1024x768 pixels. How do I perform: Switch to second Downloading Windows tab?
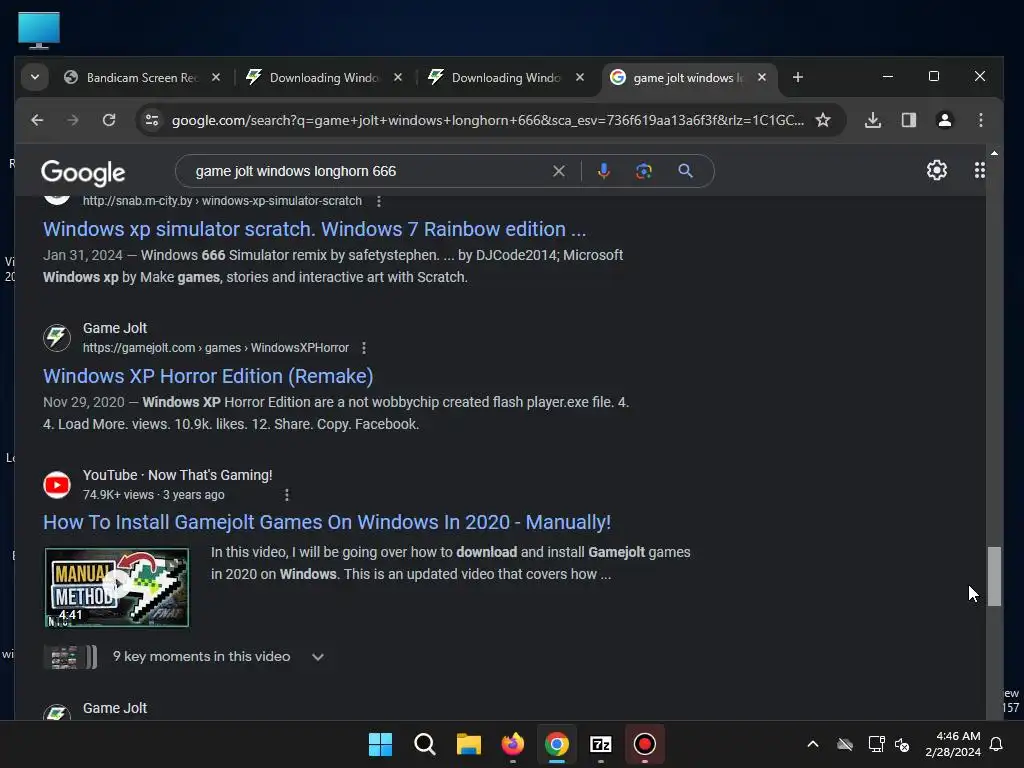tap(506, 78)
